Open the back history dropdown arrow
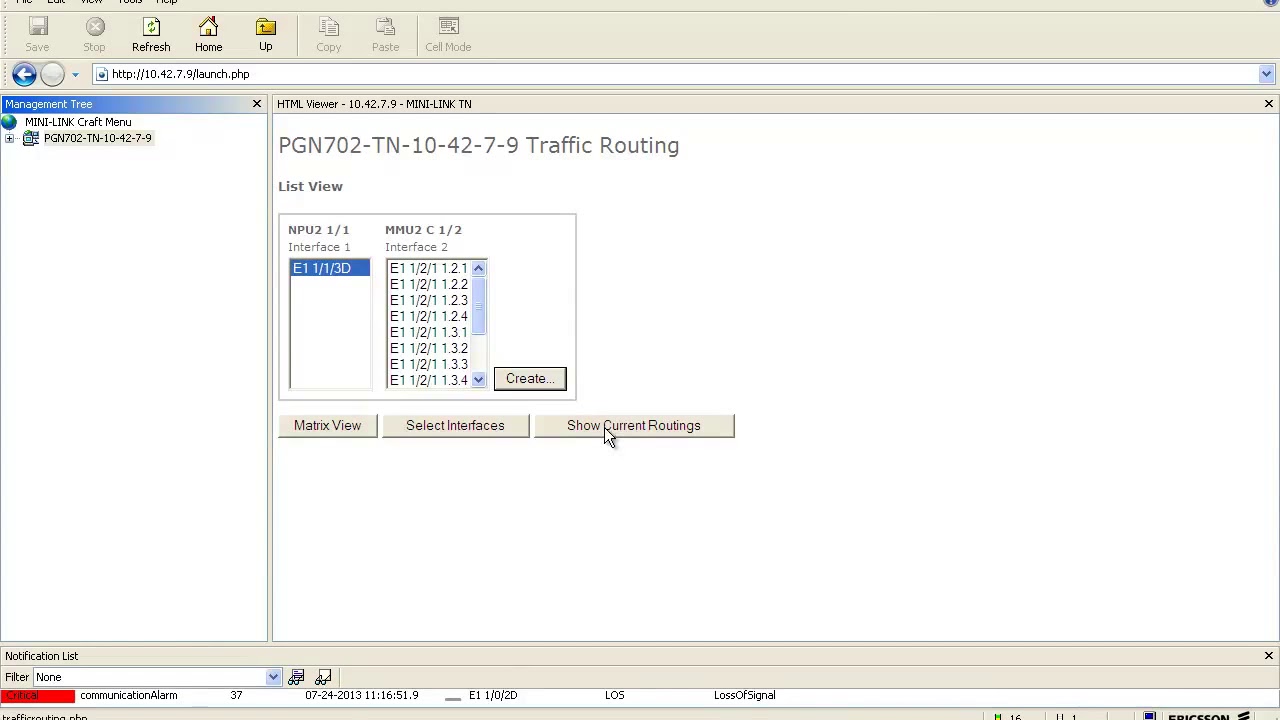The width and height of the screenshot is (1280, 720). click(x=74, y=74)
